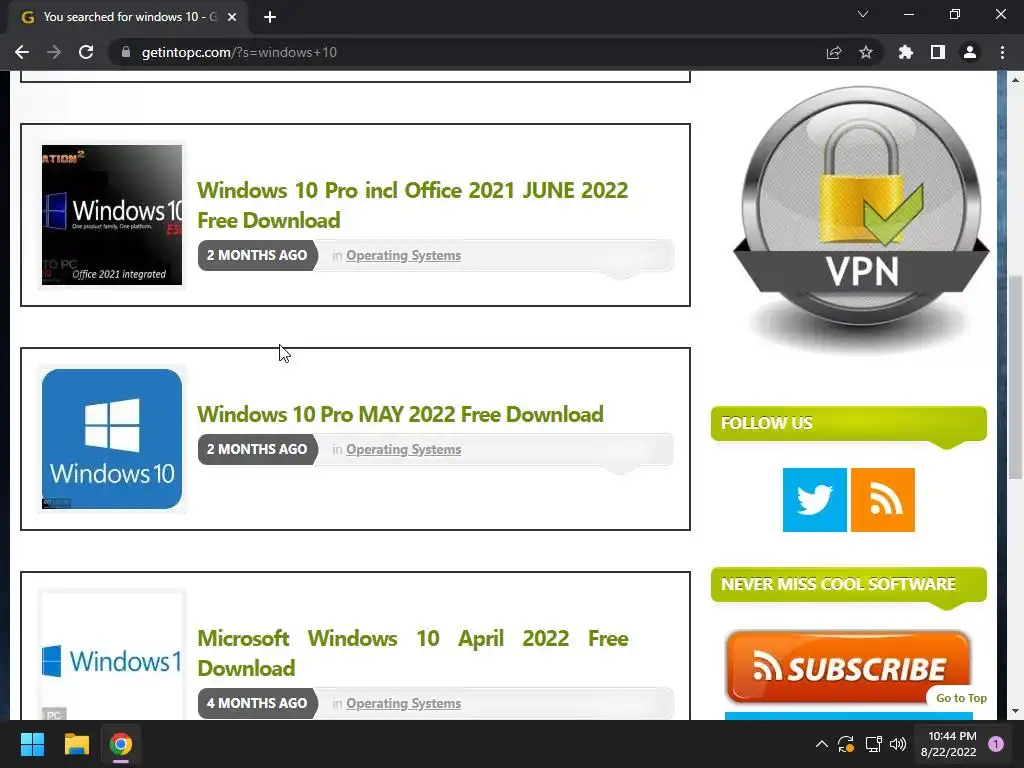Go forward with the forward arrow
The image size is (1024, 768).
click(54, 52)
